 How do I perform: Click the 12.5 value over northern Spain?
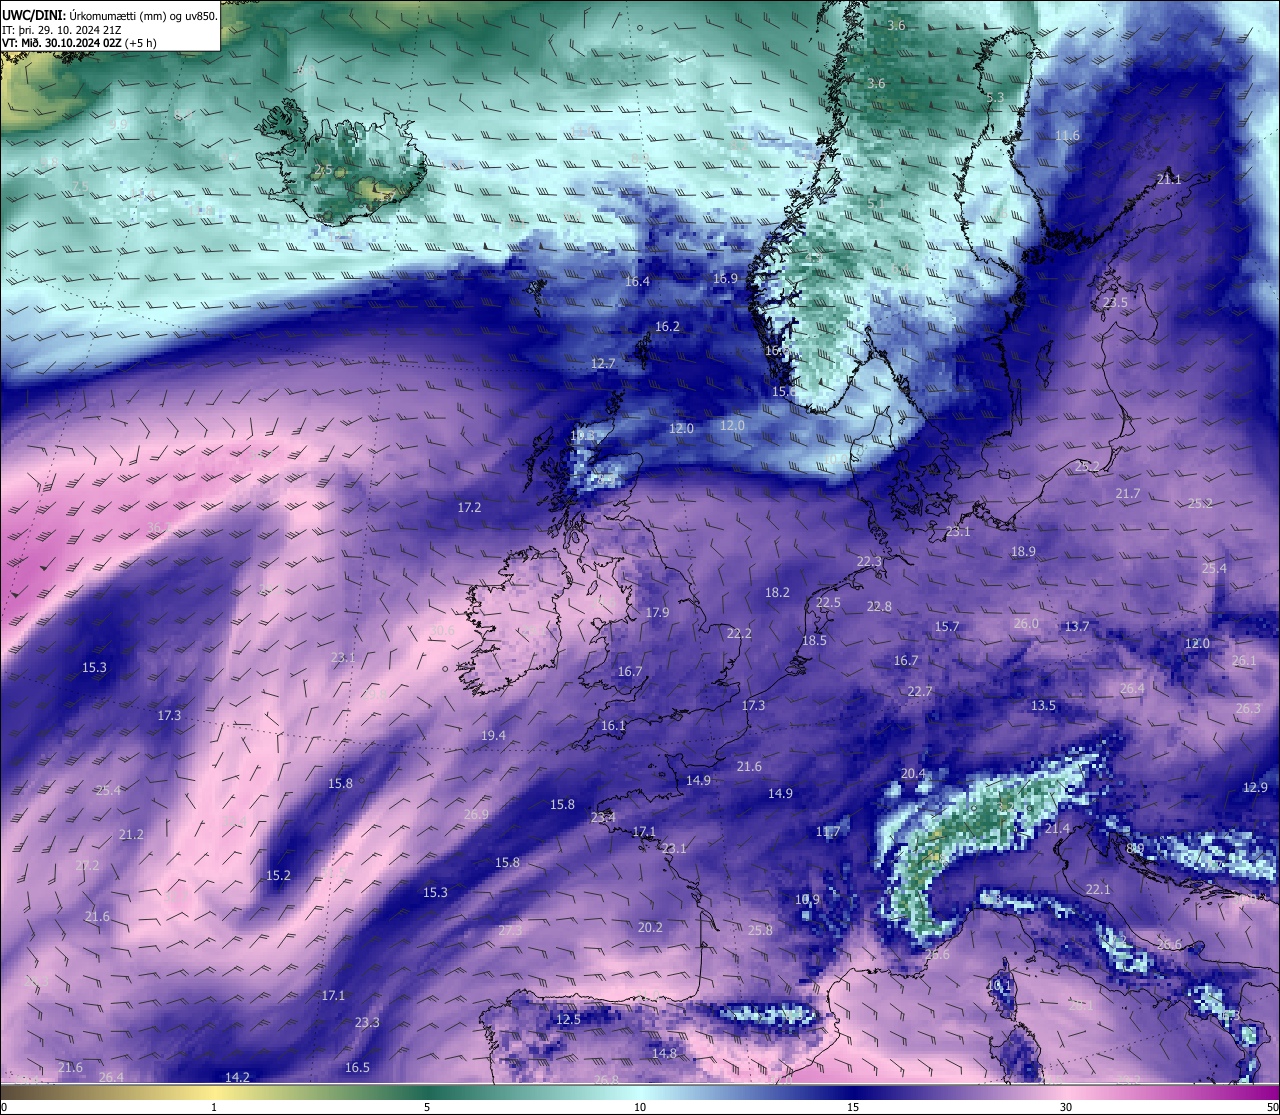tap(568, 1019)
